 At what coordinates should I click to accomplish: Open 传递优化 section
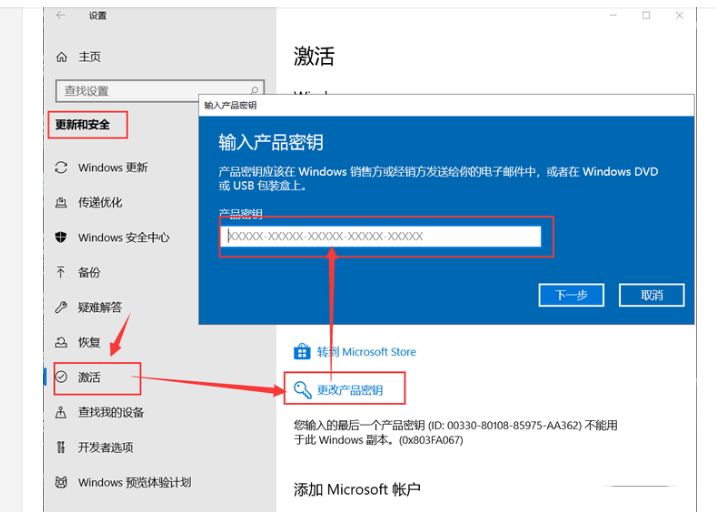coord(100,202)
